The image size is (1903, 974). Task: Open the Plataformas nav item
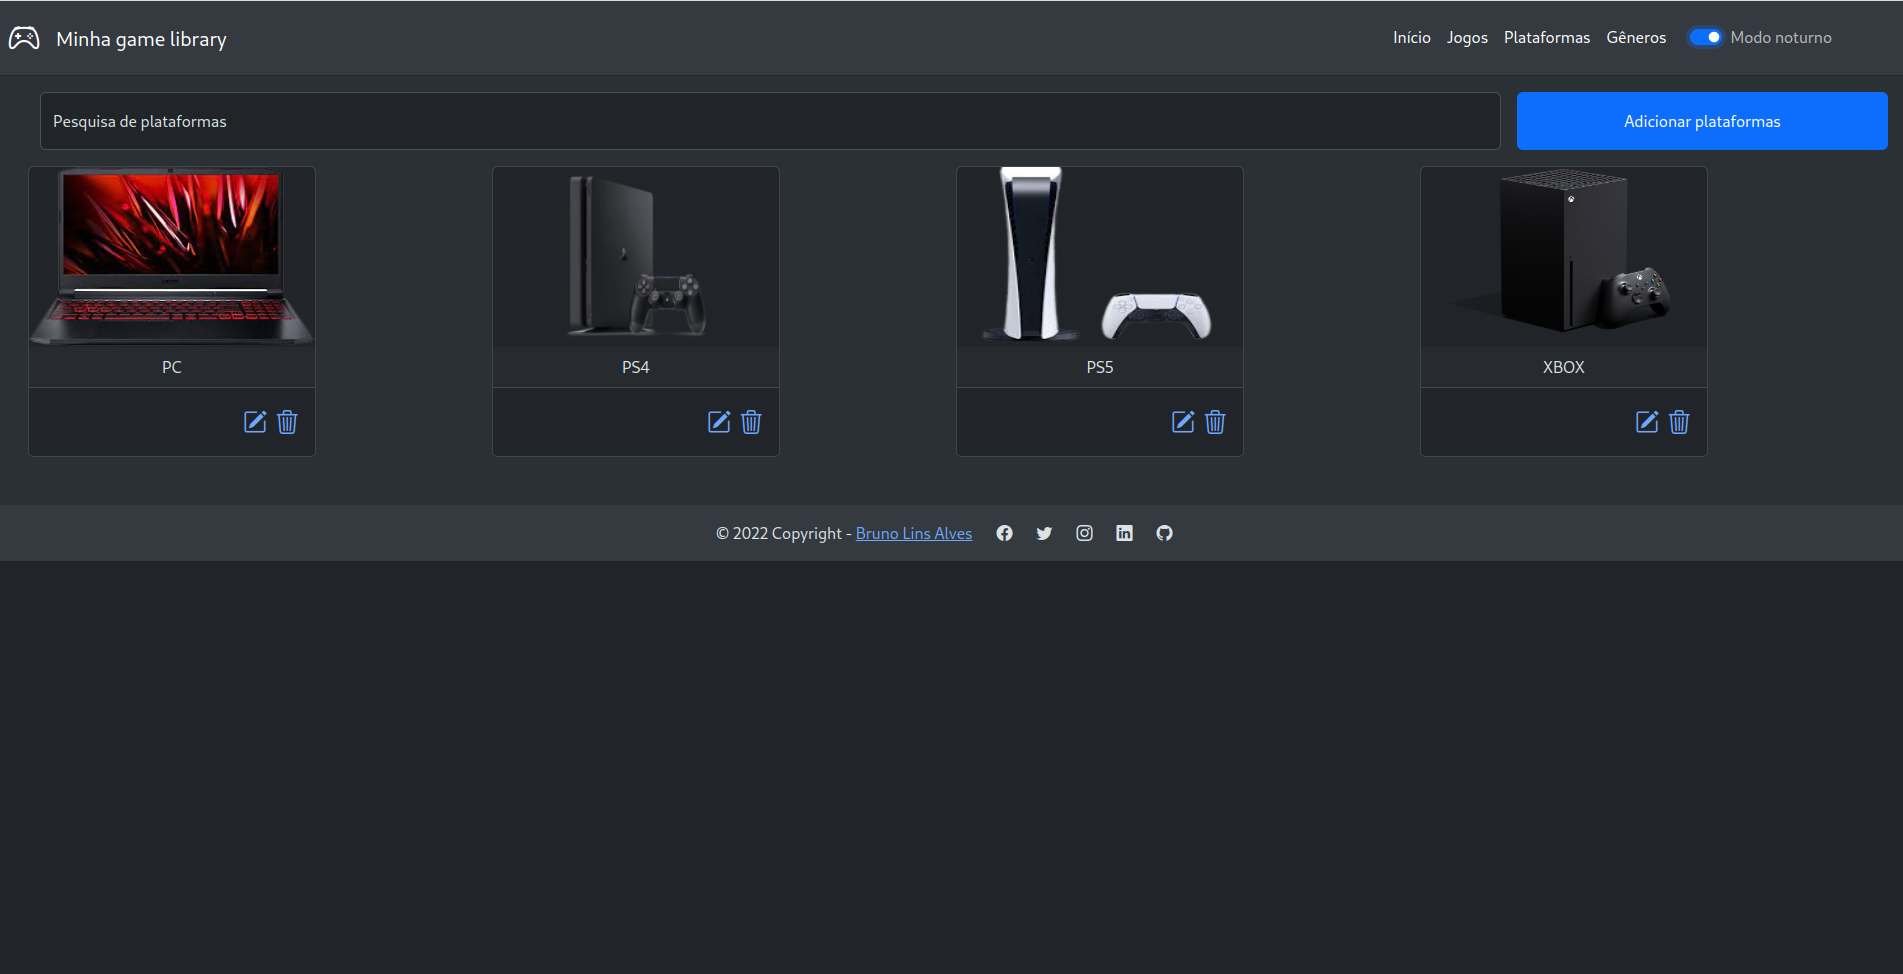point(1547,37)
